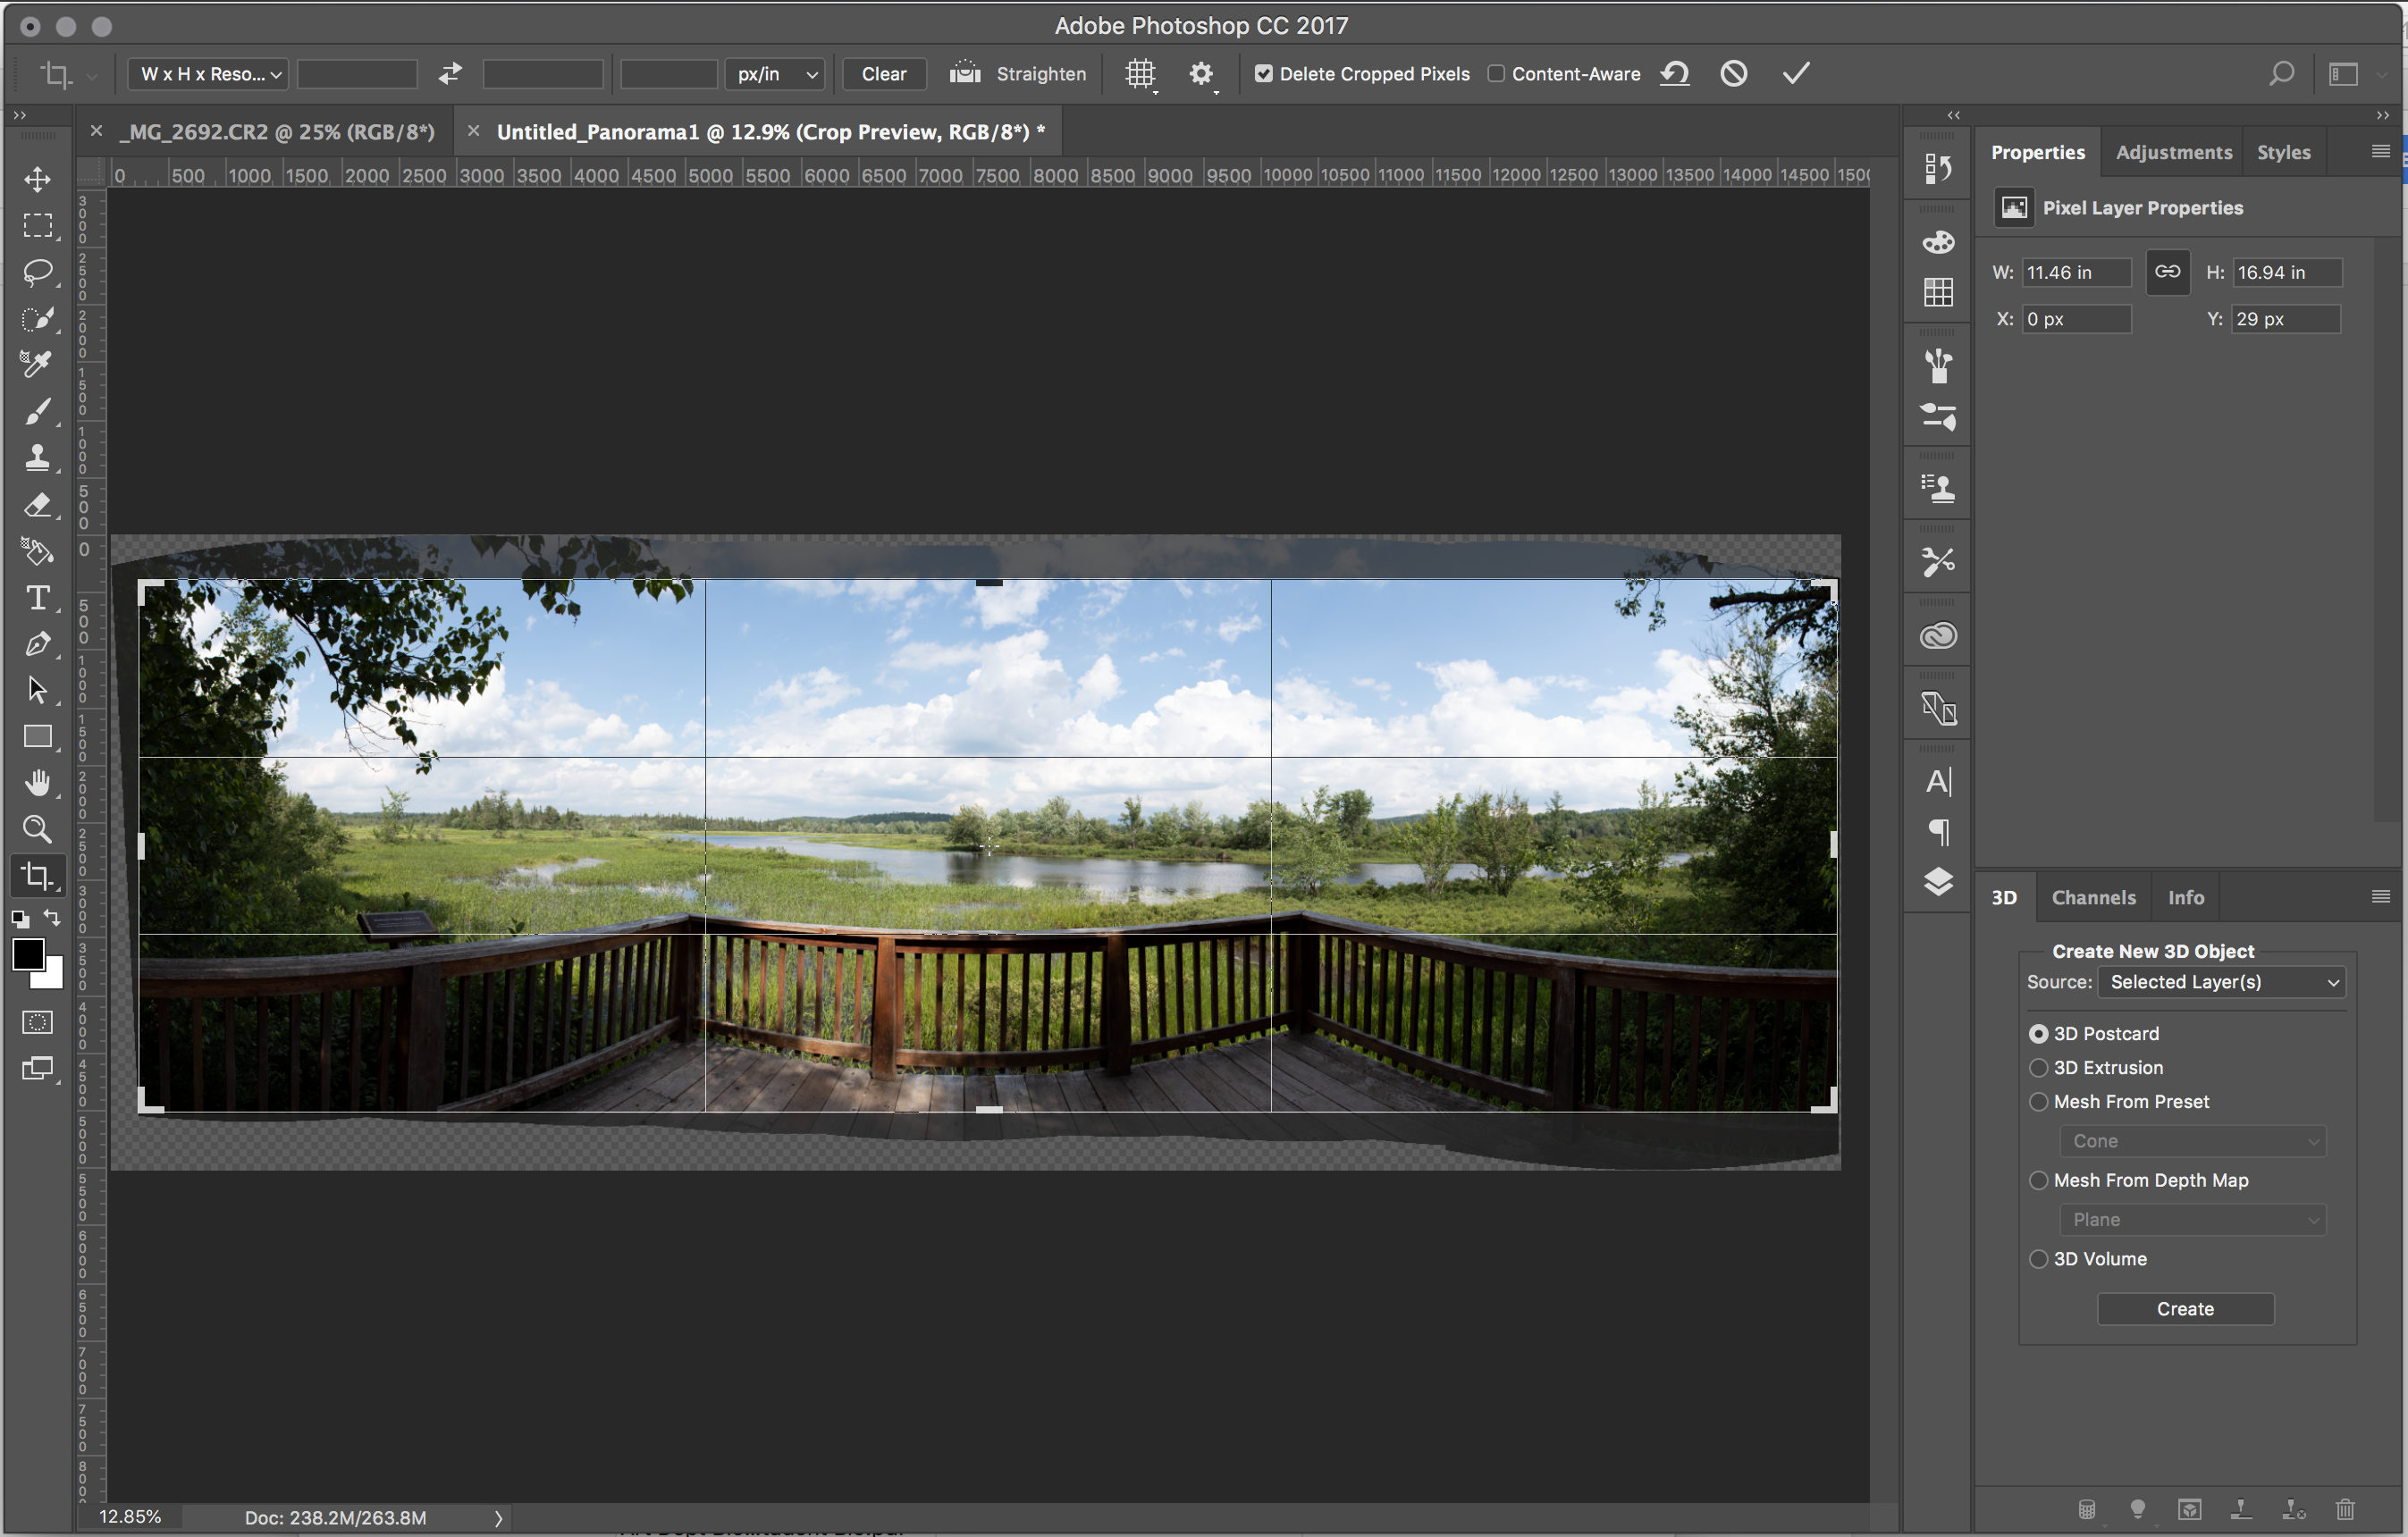
Task: Click the Create 3D object button
Action: point(2185,1309)
